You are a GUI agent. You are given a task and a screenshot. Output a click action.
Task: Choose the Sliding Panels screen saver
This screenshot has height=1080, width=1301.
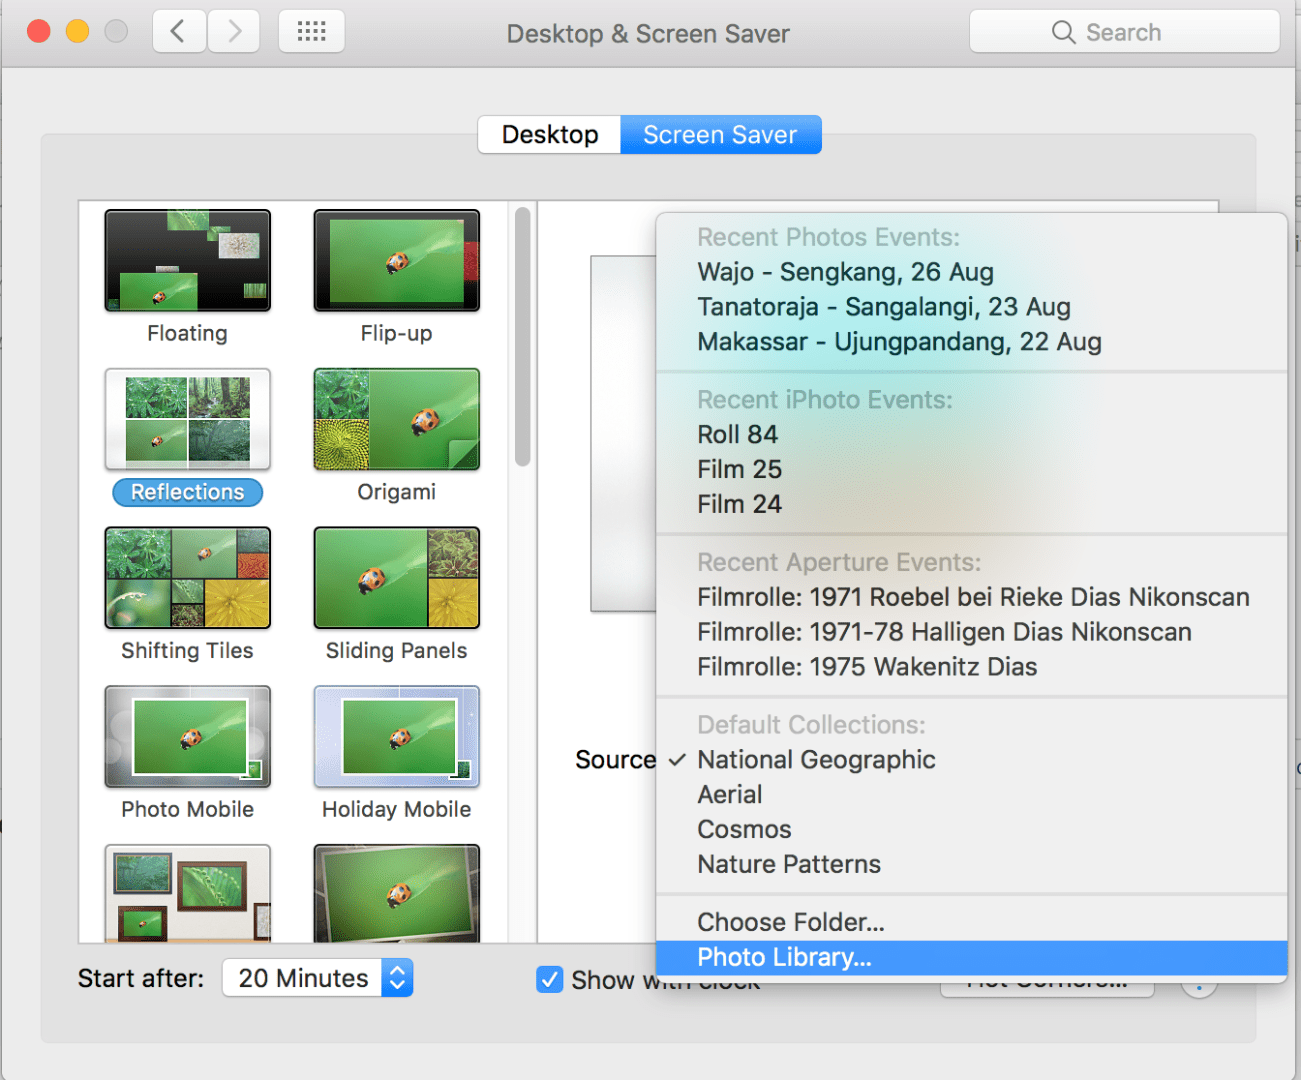coord(396,577)
